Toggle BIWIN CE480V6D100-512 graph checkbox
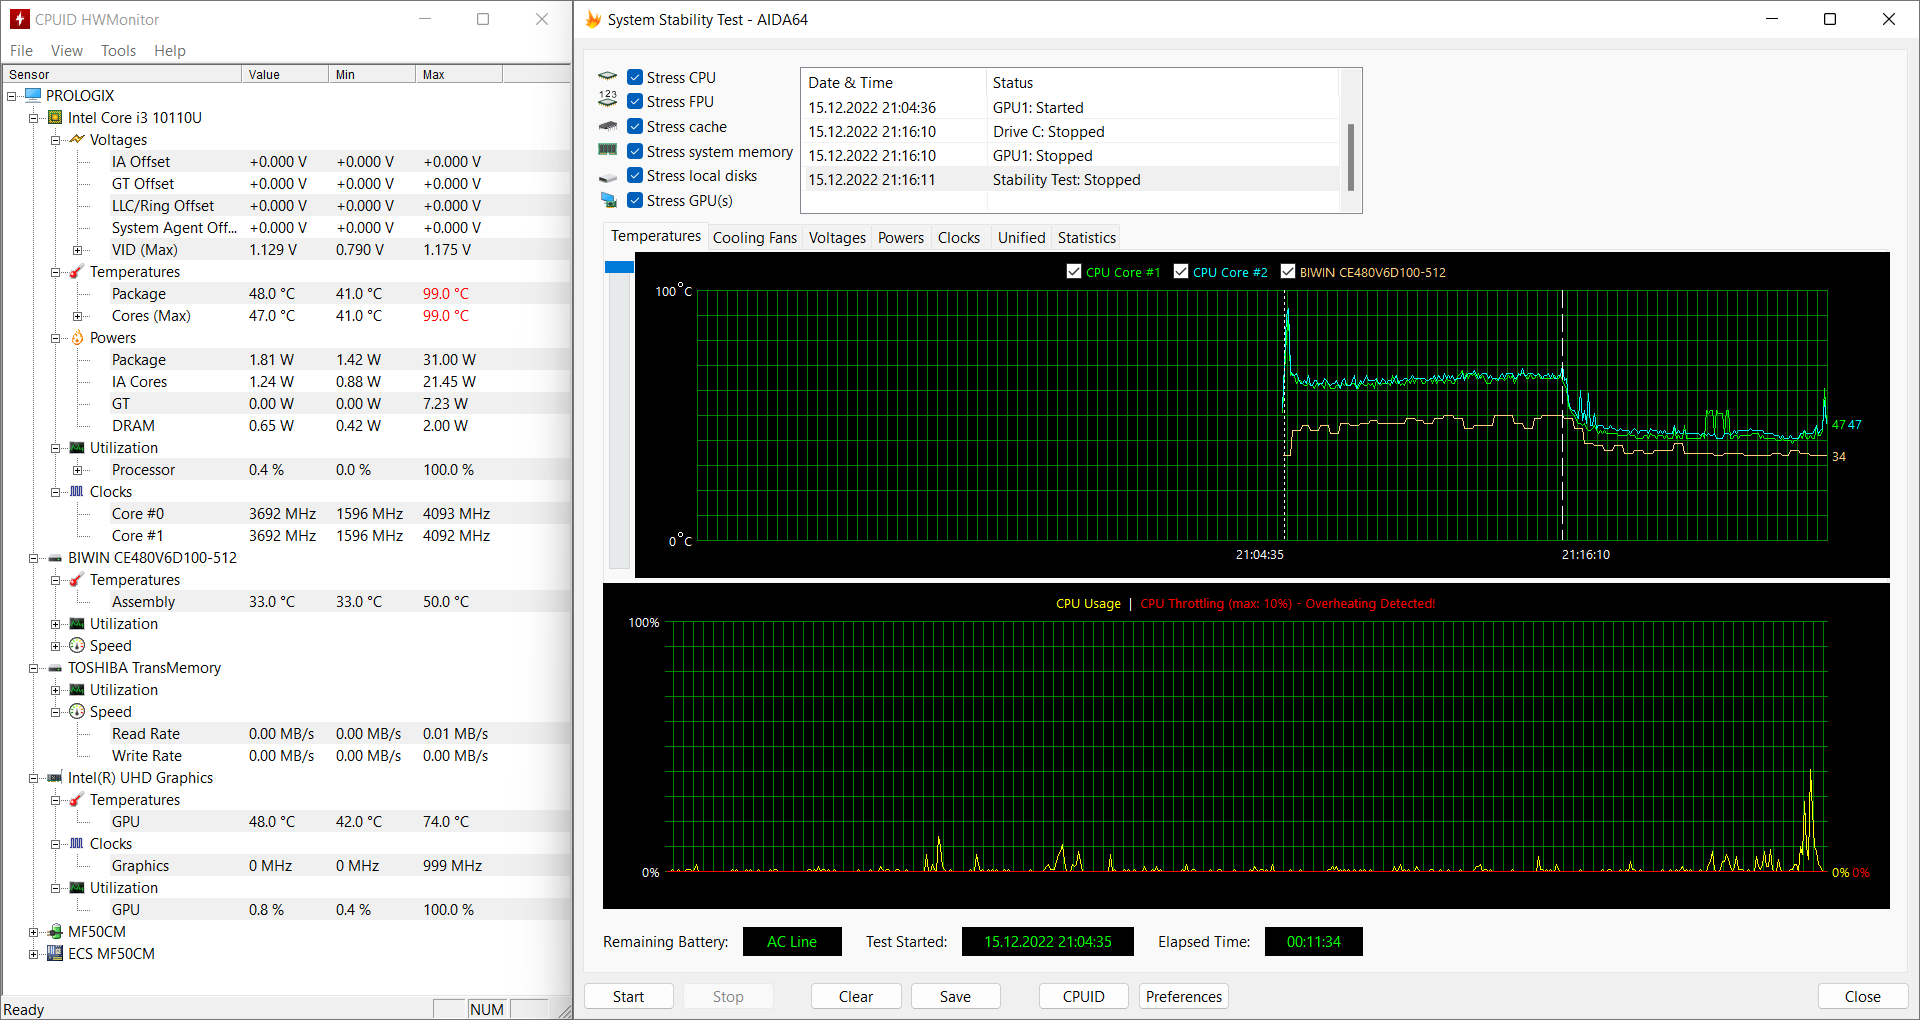Image resolution: width=1920 pixels, height=1020 pixels. click(1288, 271)
